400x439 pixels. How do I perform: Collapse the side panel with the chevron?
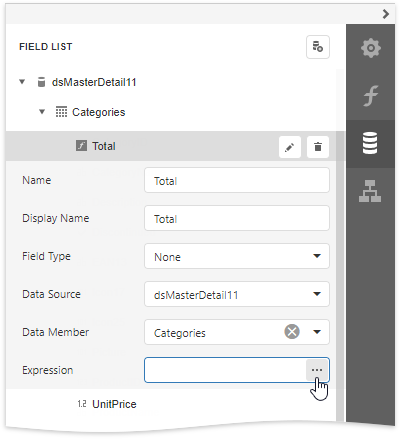click(386, 14)
